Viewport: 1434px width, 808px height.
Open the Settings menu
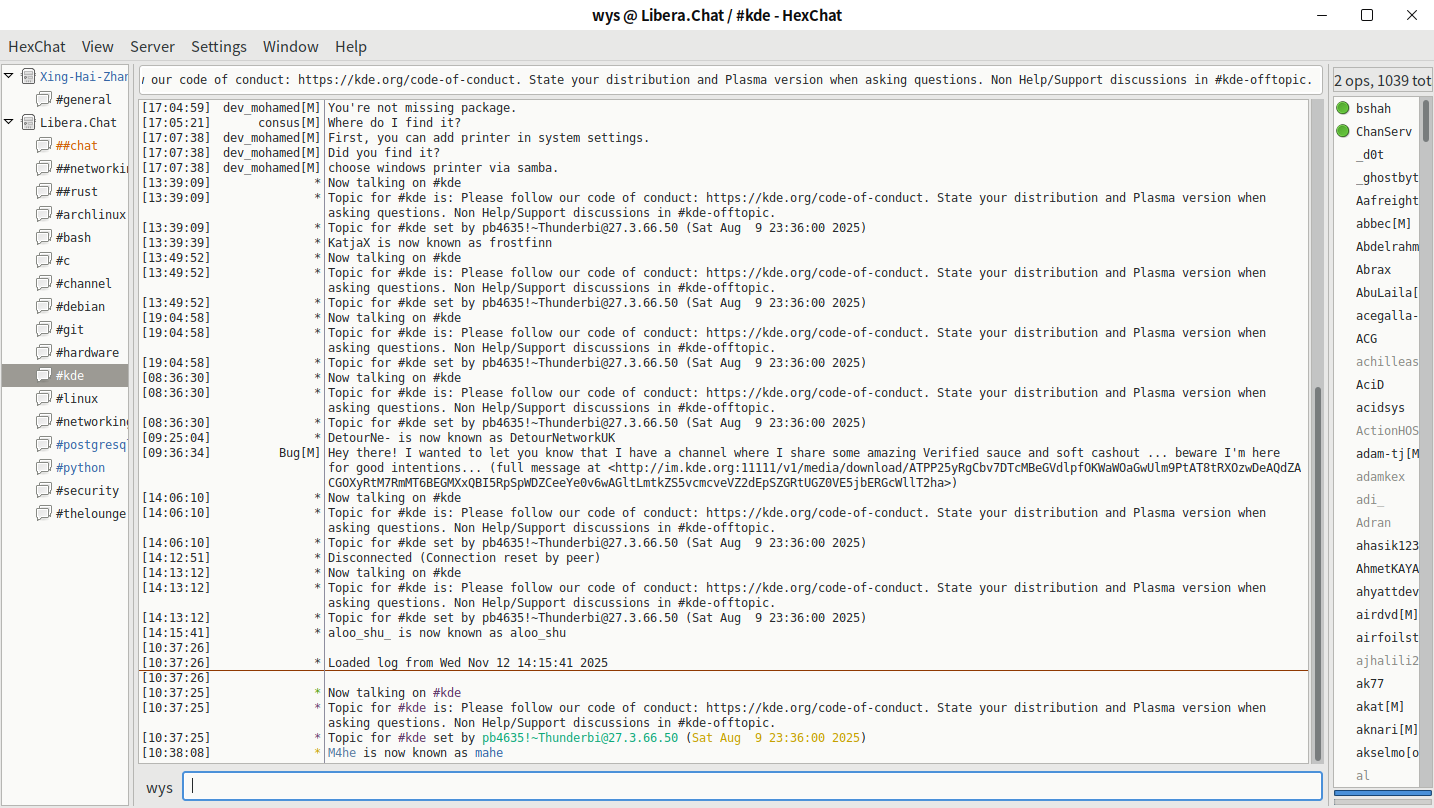pyautogui.click(x=219, y=47)
